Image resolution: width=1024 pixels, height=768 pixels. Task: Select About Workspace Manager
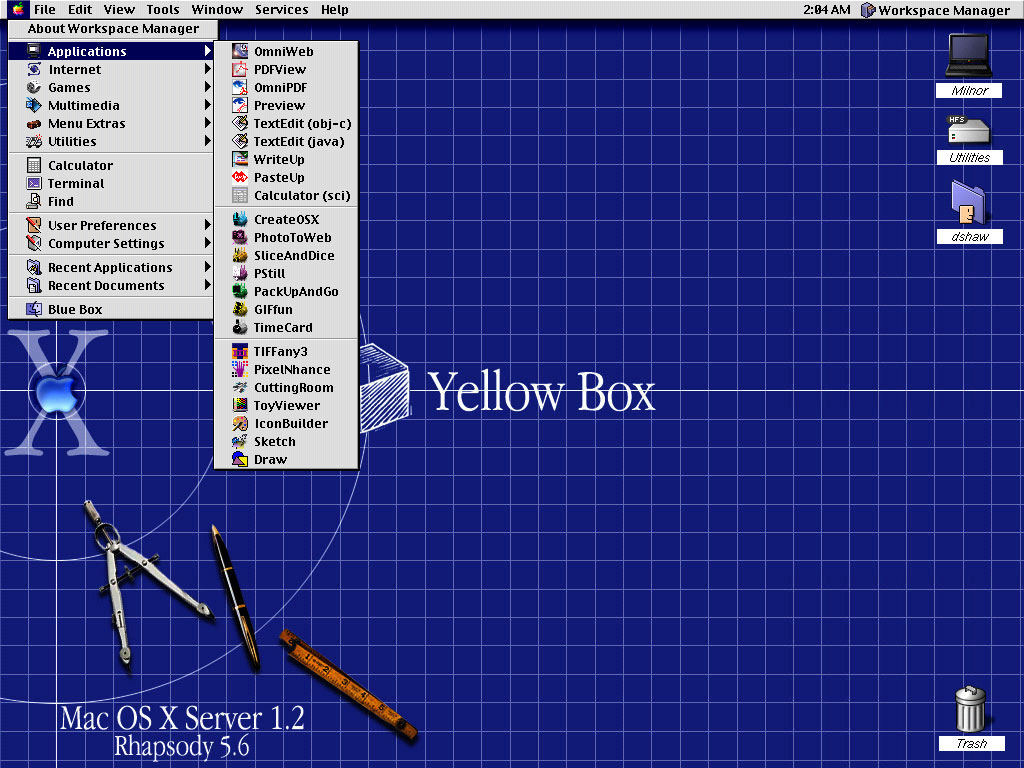click(113, 29)
